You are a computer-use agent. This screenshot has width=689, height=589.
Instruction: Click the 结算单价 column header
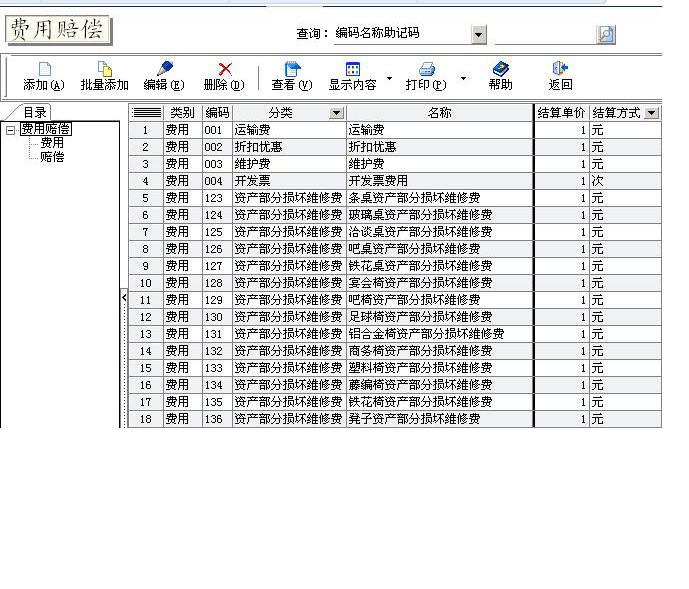562,113
